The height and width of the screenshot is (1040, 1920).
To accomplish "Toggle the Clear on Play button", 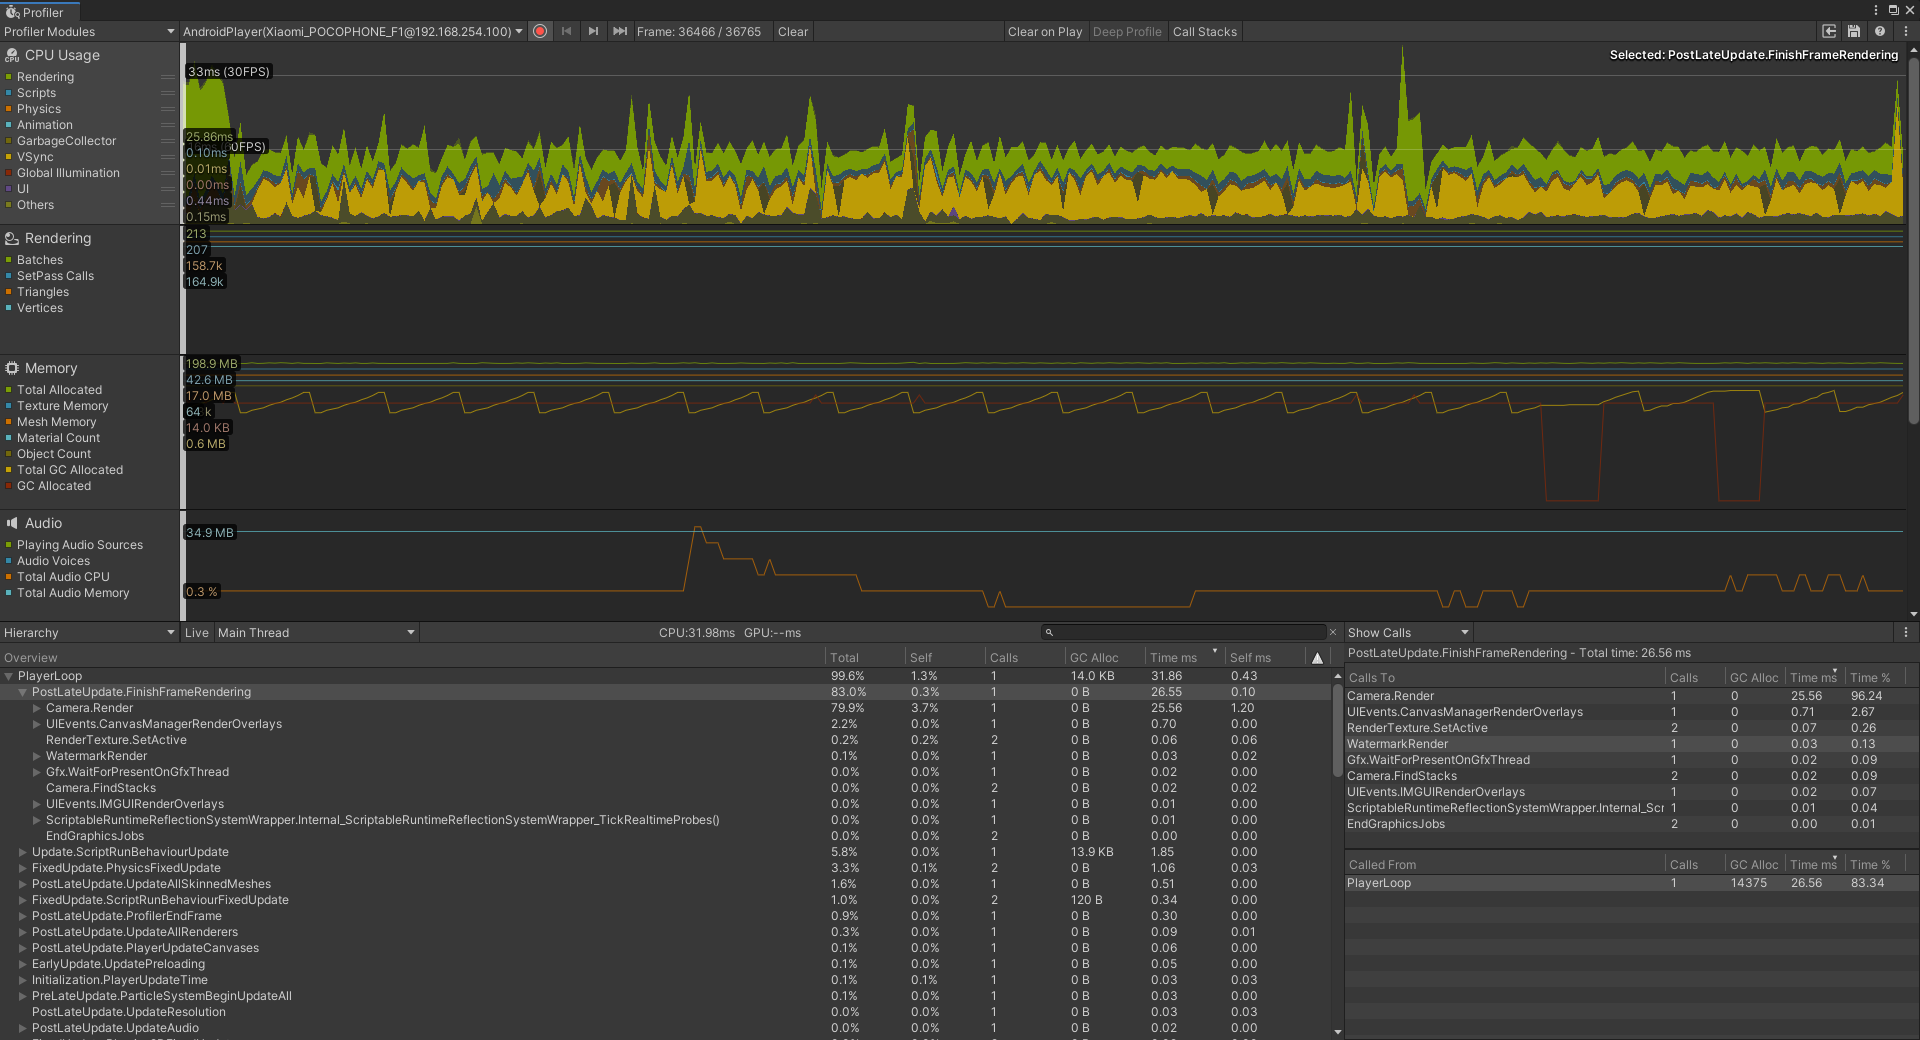I will 1045,31.
